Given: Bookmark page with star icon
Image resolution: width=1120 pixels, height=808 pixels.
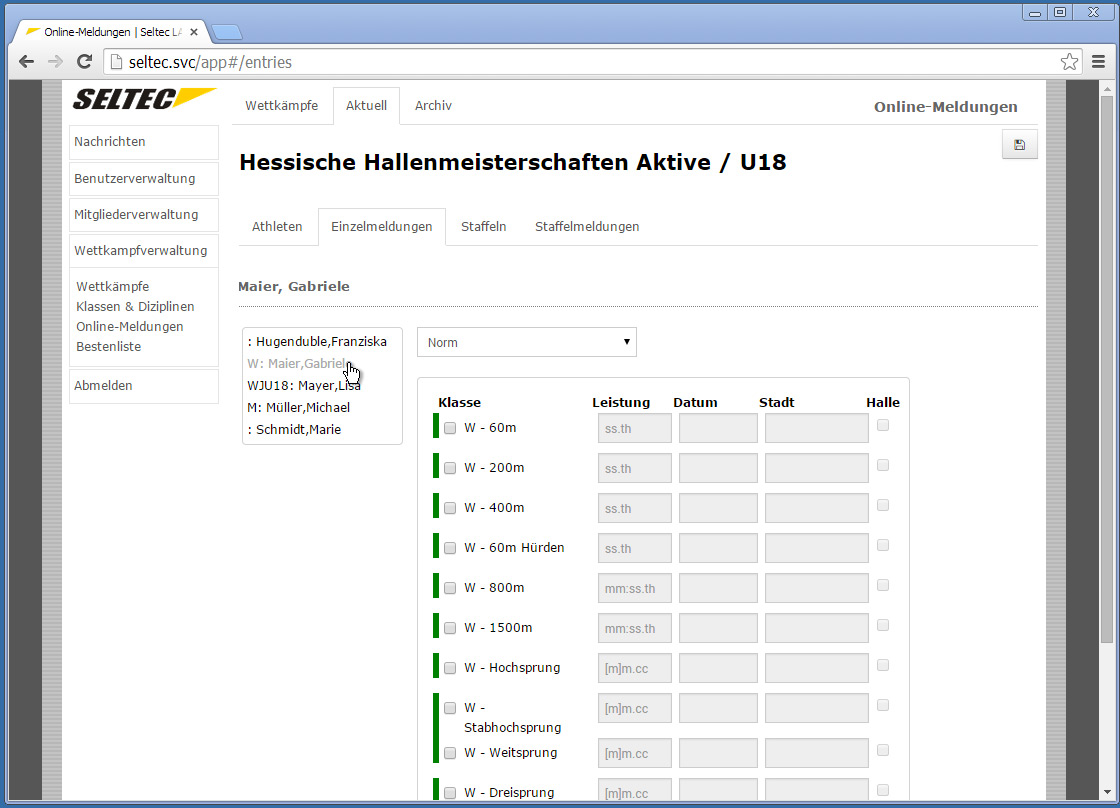Looking at the screenshot, I should pyautogui.click(x=1069, y=62).
